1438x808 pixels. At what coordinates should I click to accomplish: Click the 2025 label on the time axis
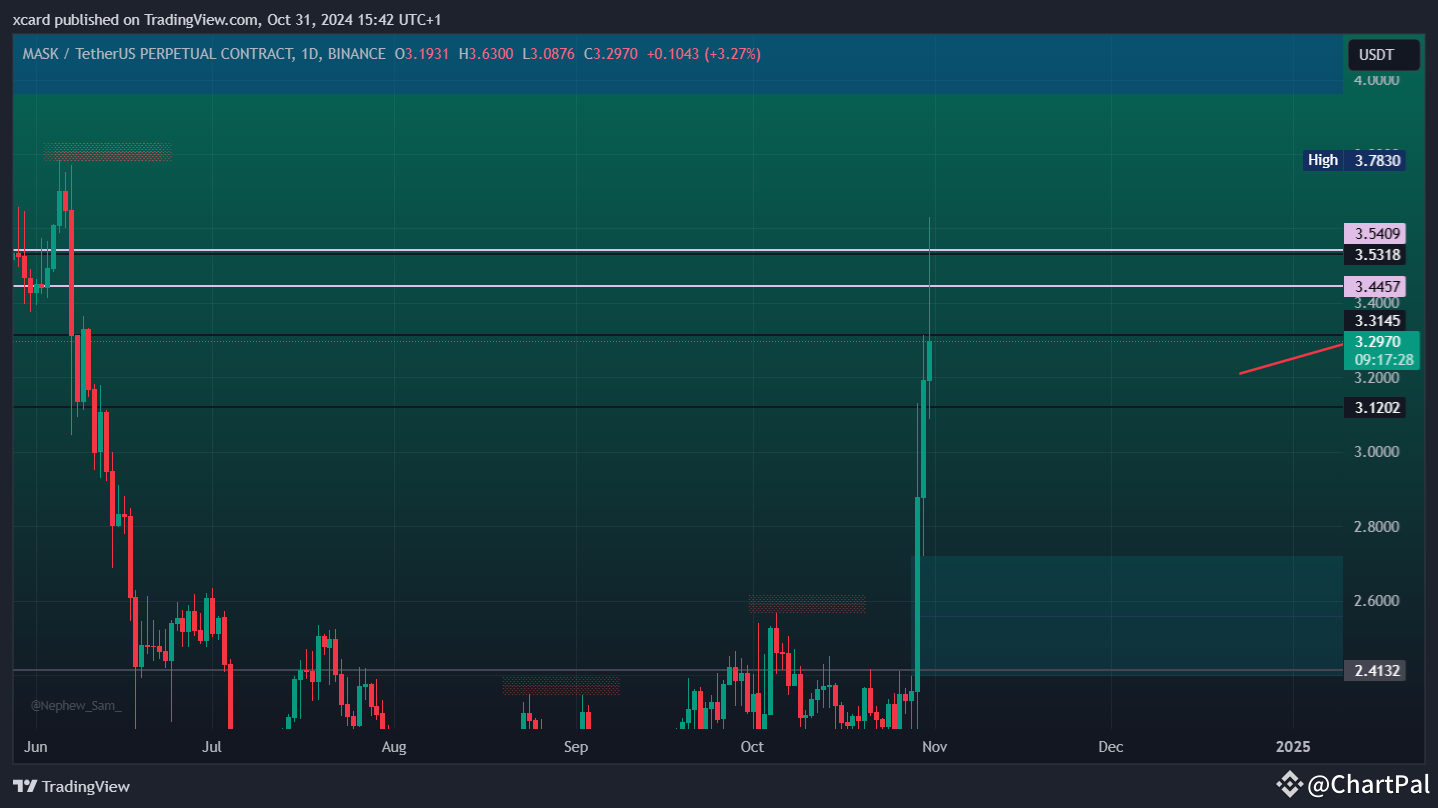pyautogui.click(x=1293, y=746)
